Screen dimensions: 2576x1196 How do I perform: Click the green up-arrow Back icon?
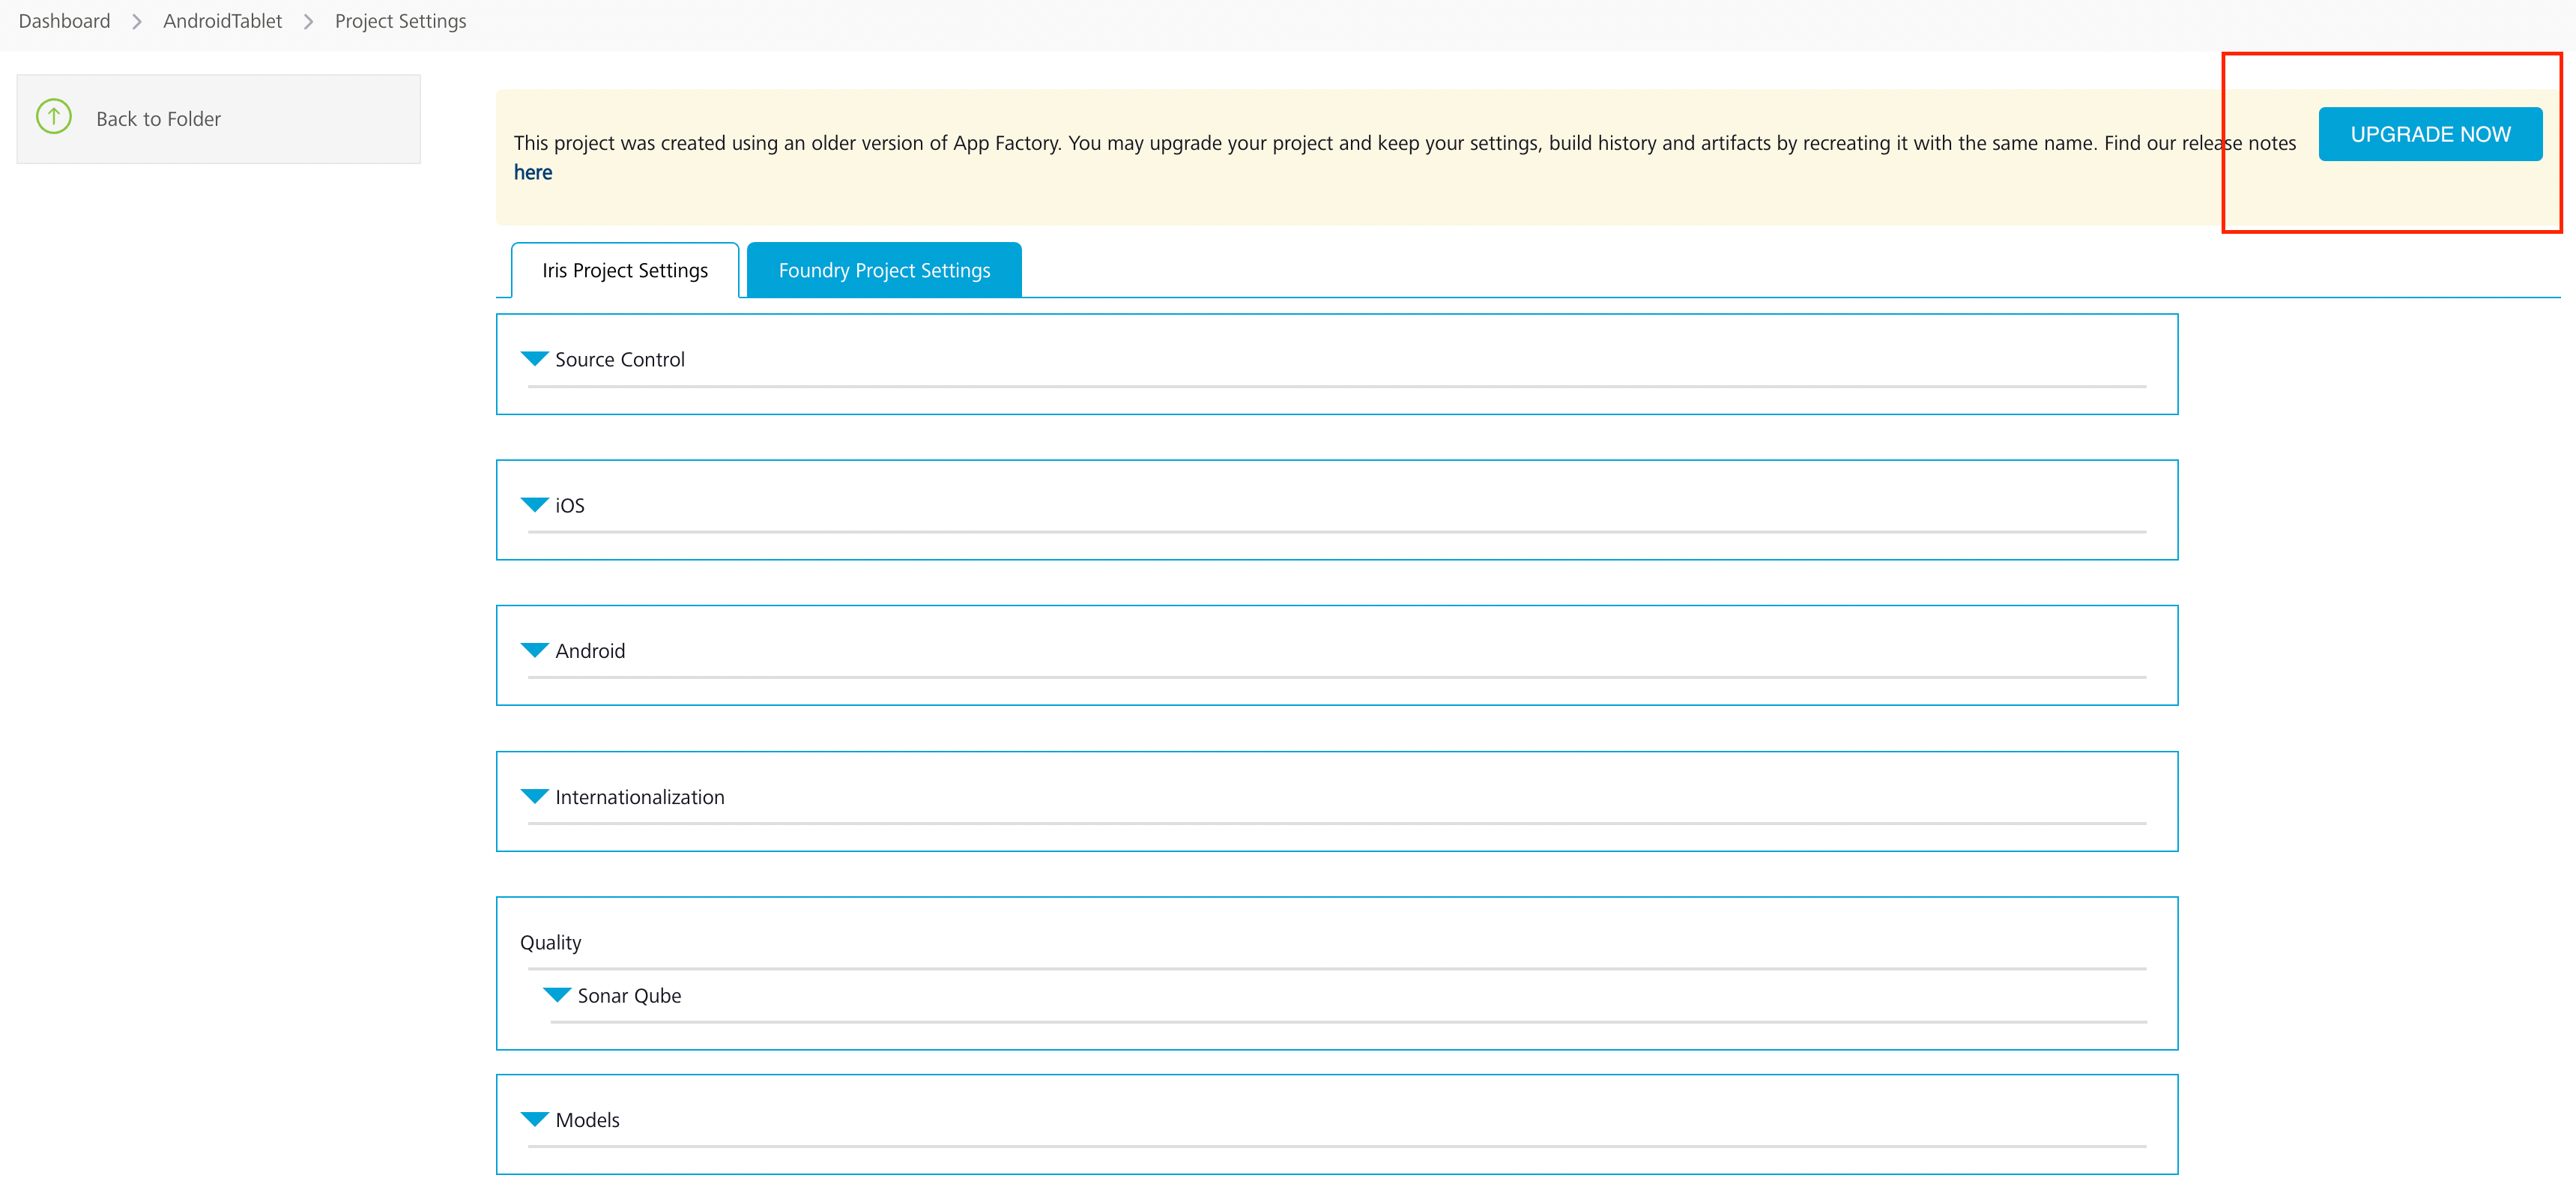tap(54, 117)
